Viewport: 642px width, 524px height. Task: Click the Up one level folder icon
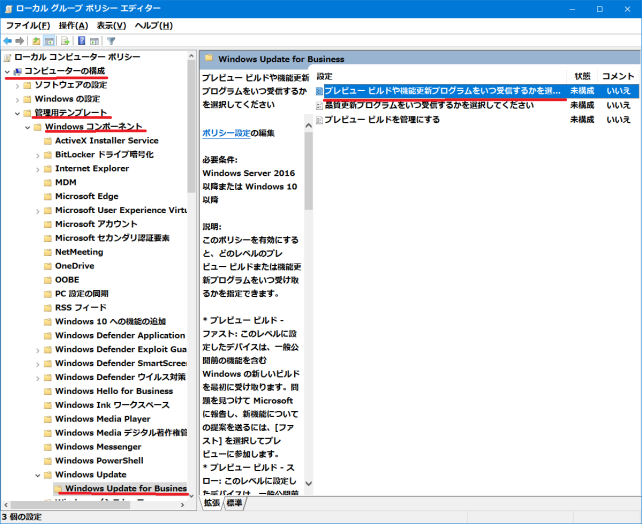pyautogui.click(x=36, y=41)
